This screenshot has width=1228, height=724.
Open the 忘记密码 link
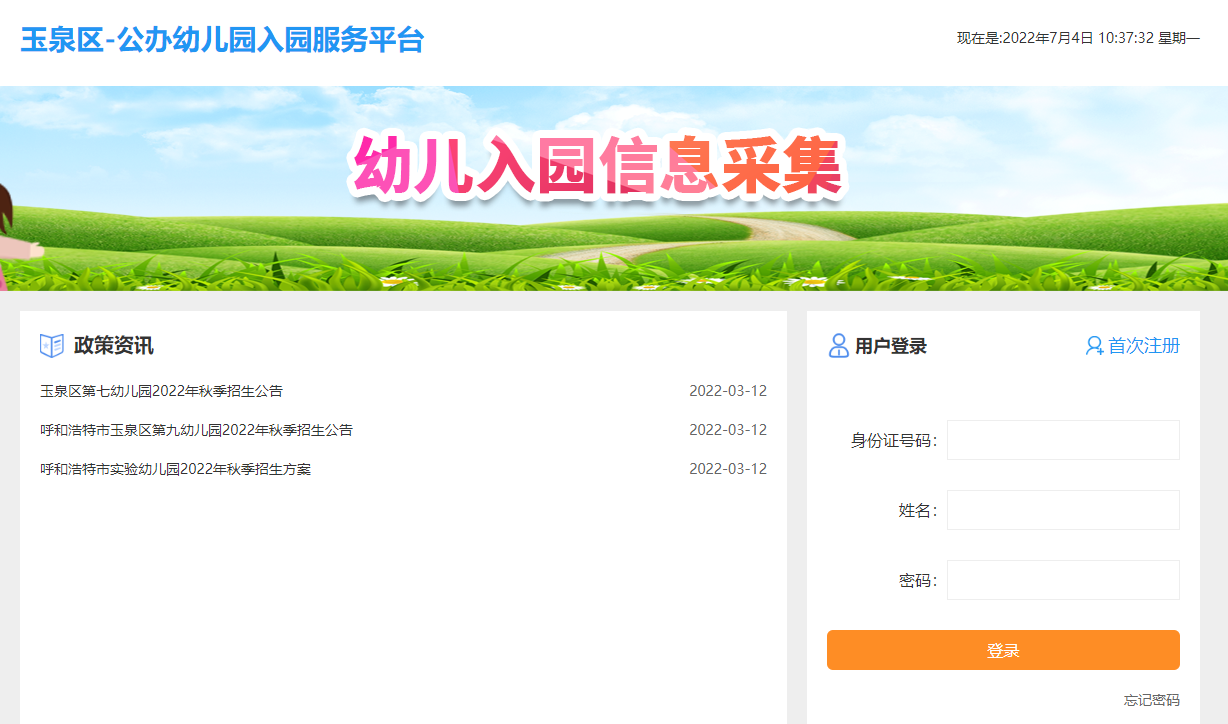[1151, 700]
